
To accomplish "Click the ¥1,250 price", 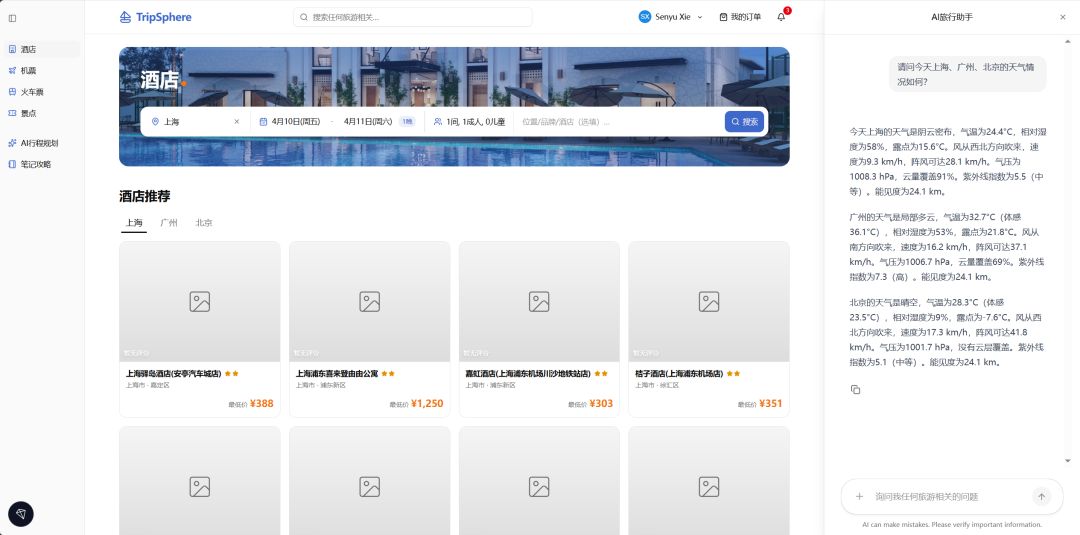I will (427, 403).
